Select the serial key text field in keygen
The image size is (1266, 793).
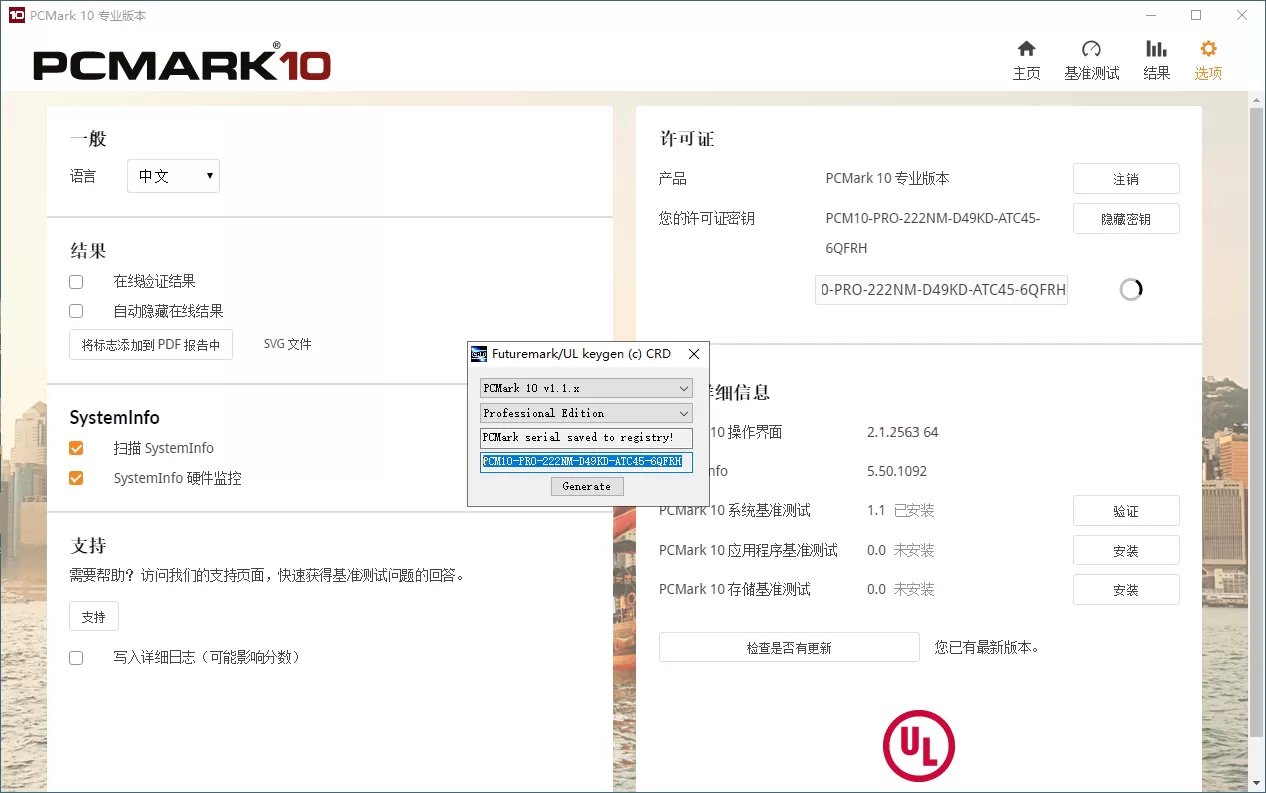tap(585, 462)
